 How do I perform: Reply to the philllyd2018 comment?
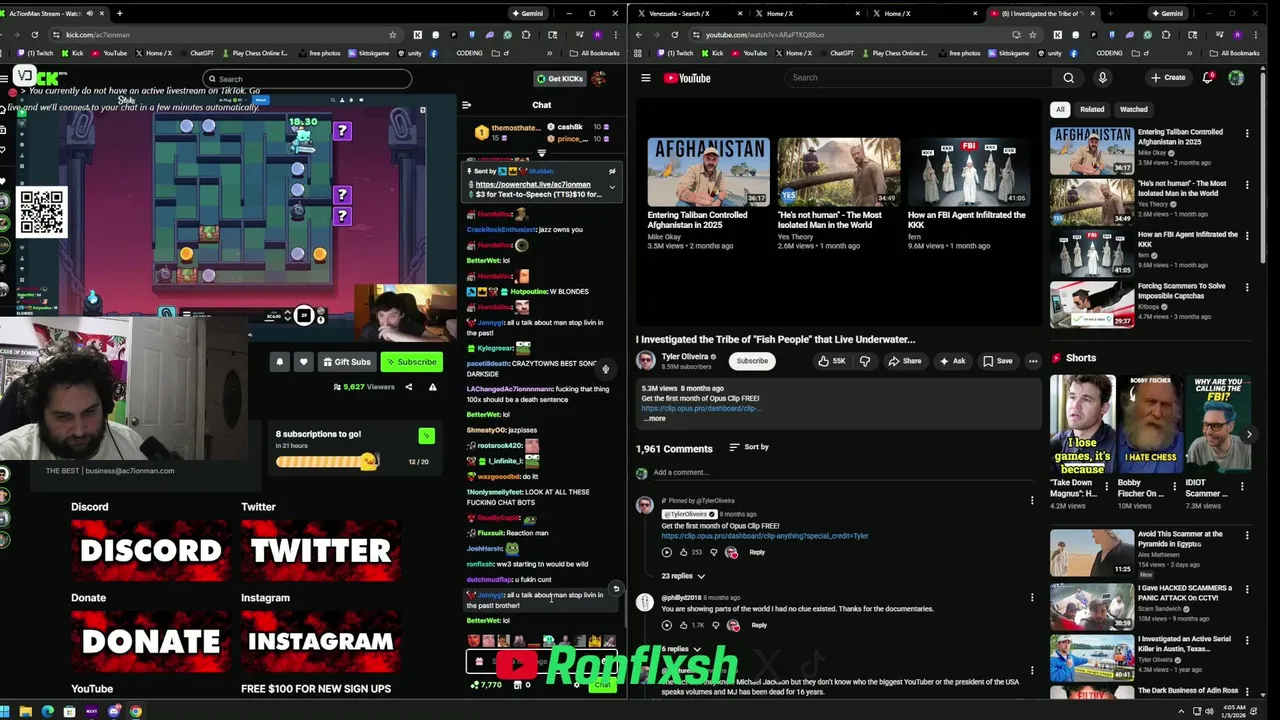point(759,625)
